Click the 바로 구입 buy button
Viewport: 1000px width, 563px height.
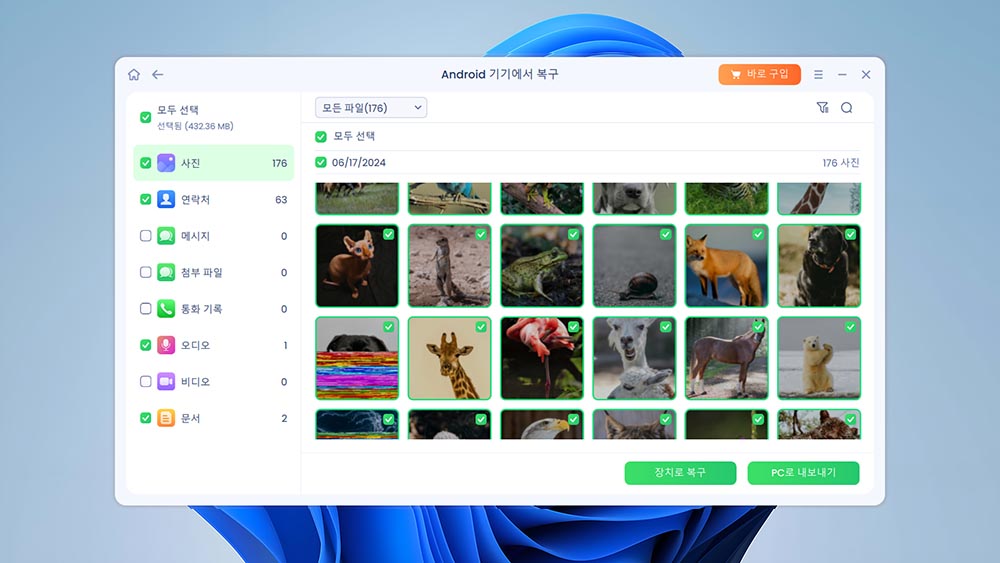coord(760,75)
